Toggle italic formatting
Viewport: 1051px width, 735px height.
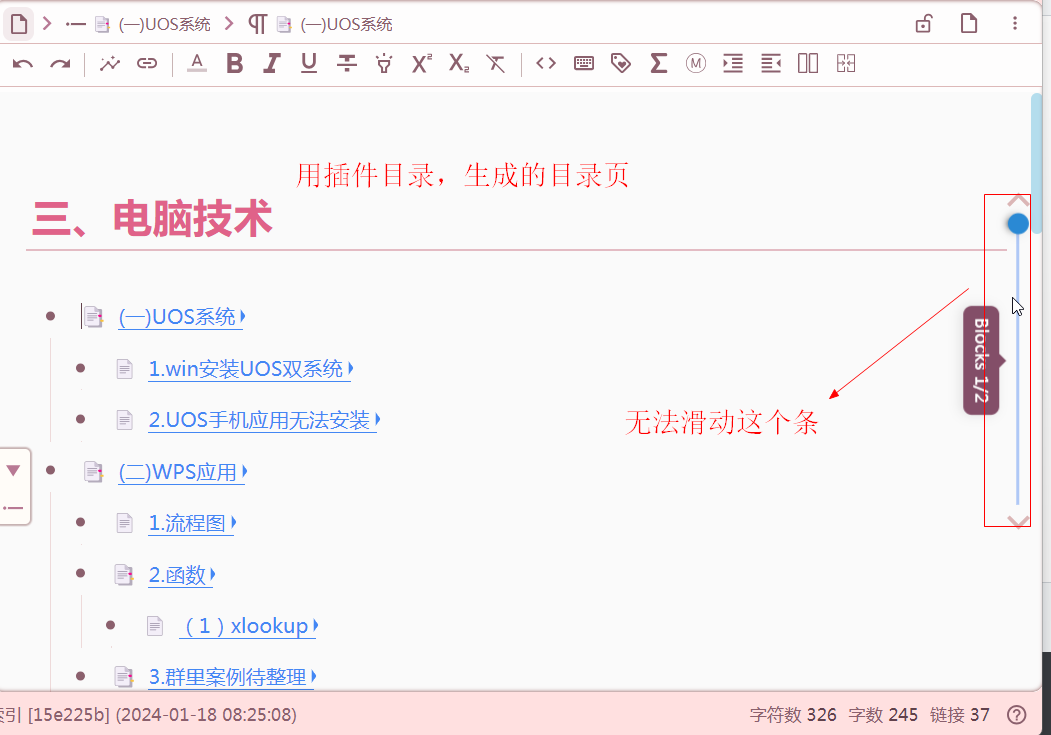point(271,64)
